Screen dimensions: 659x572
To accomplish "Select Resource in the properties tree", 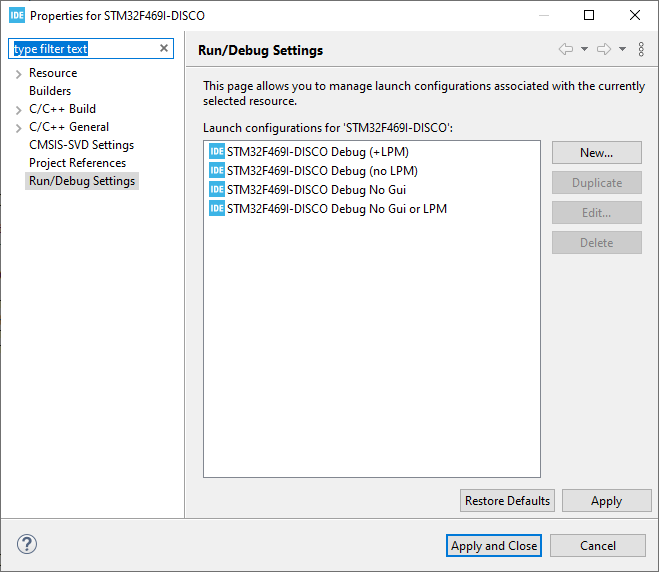I will 53,73.
